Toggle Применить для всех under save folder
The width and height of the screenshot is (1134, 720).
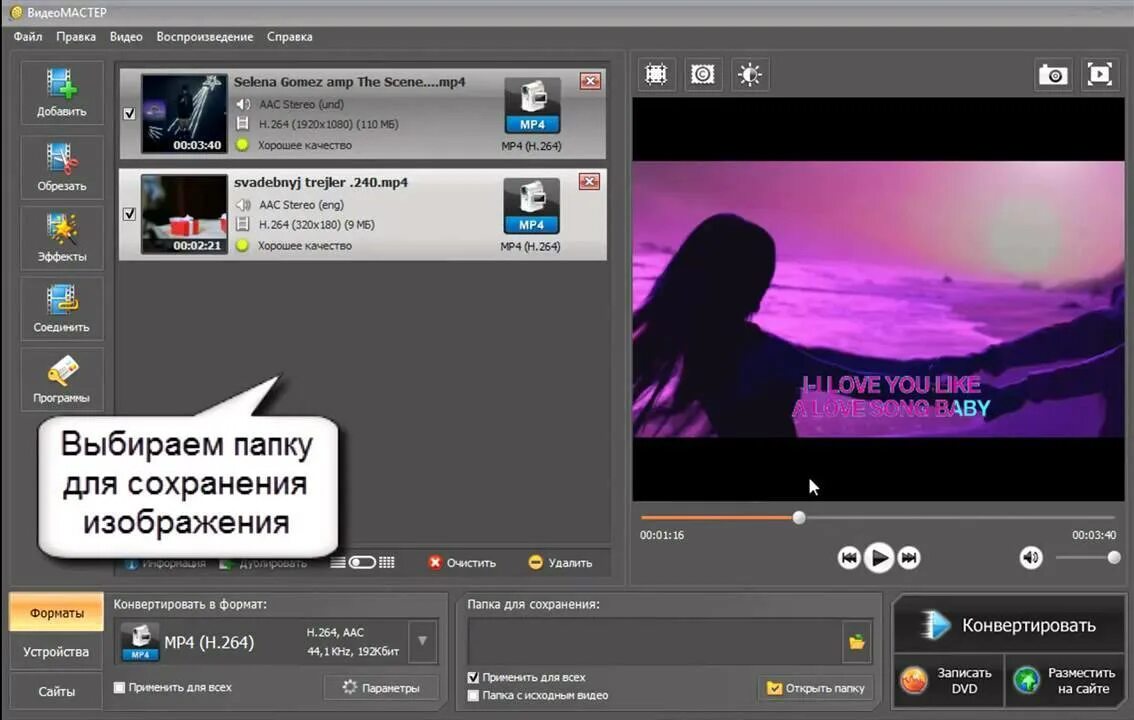[x=473, y=677]
